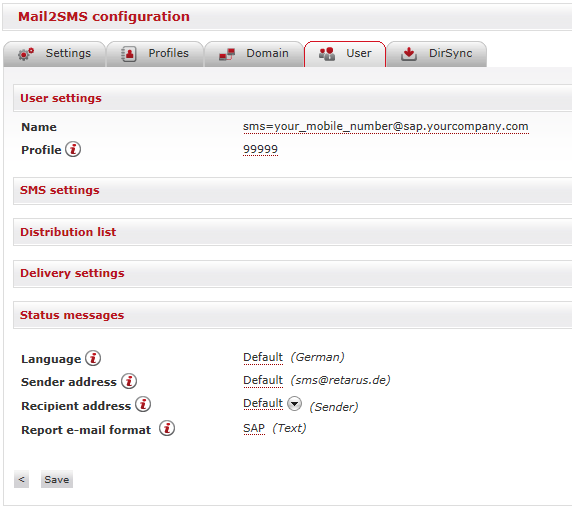Image resolution: width=572 pixels, height=511 pixels.
Task: Click info icon next to Recipient address
Action: [143, 404]
